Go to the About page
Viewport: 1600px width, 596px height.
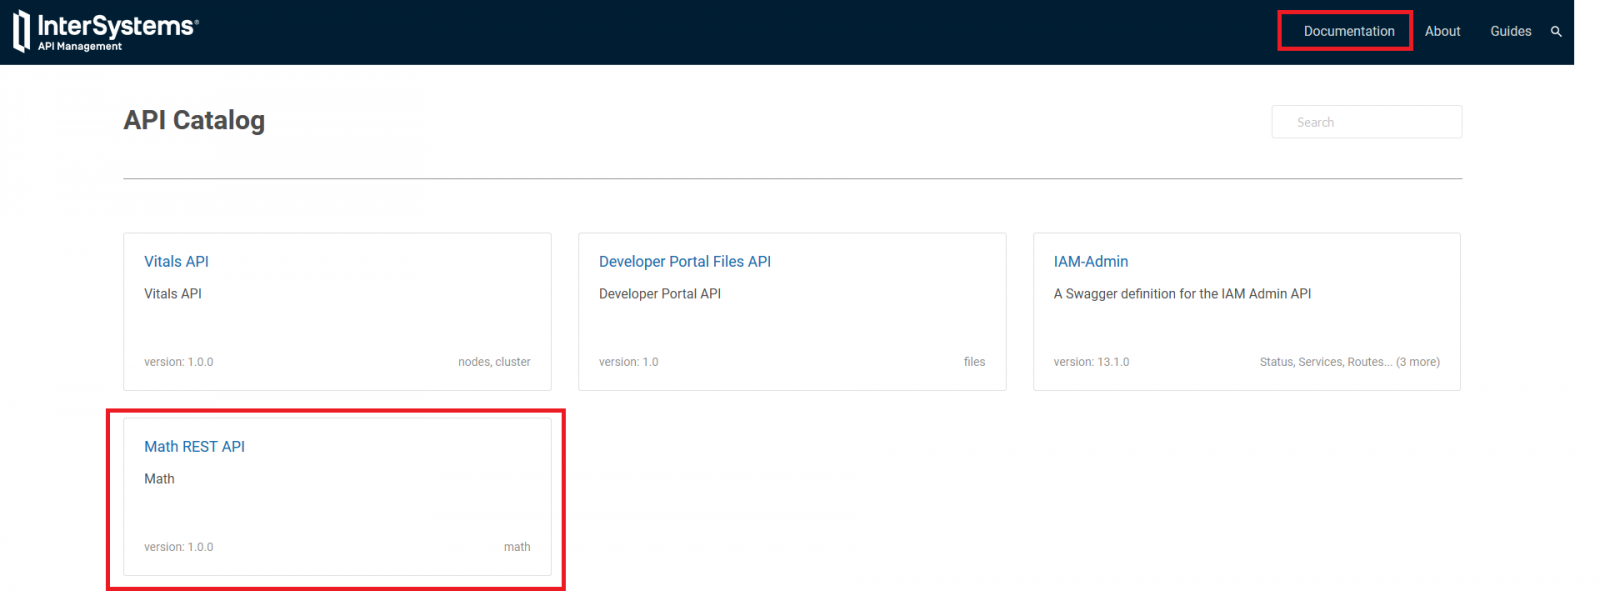(1442, 31)
